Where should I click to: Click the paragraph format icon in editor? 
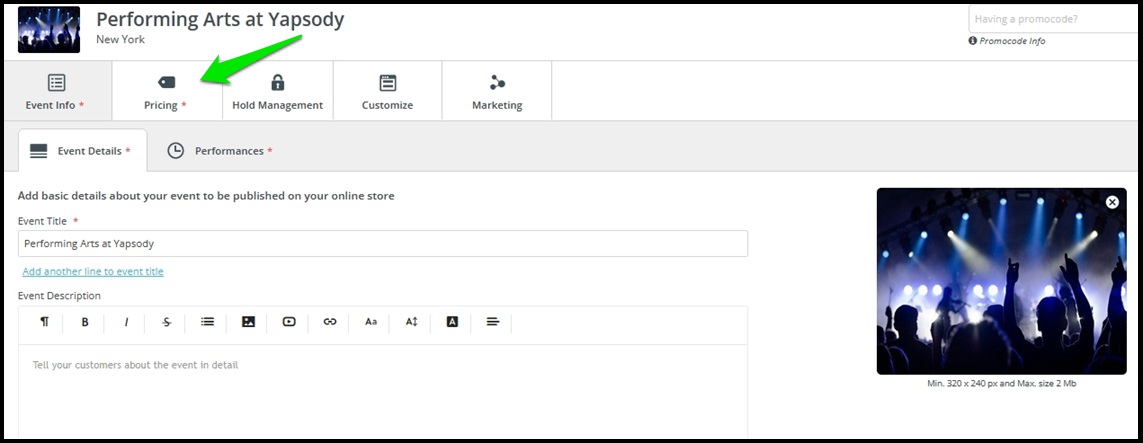click(44, 321)
